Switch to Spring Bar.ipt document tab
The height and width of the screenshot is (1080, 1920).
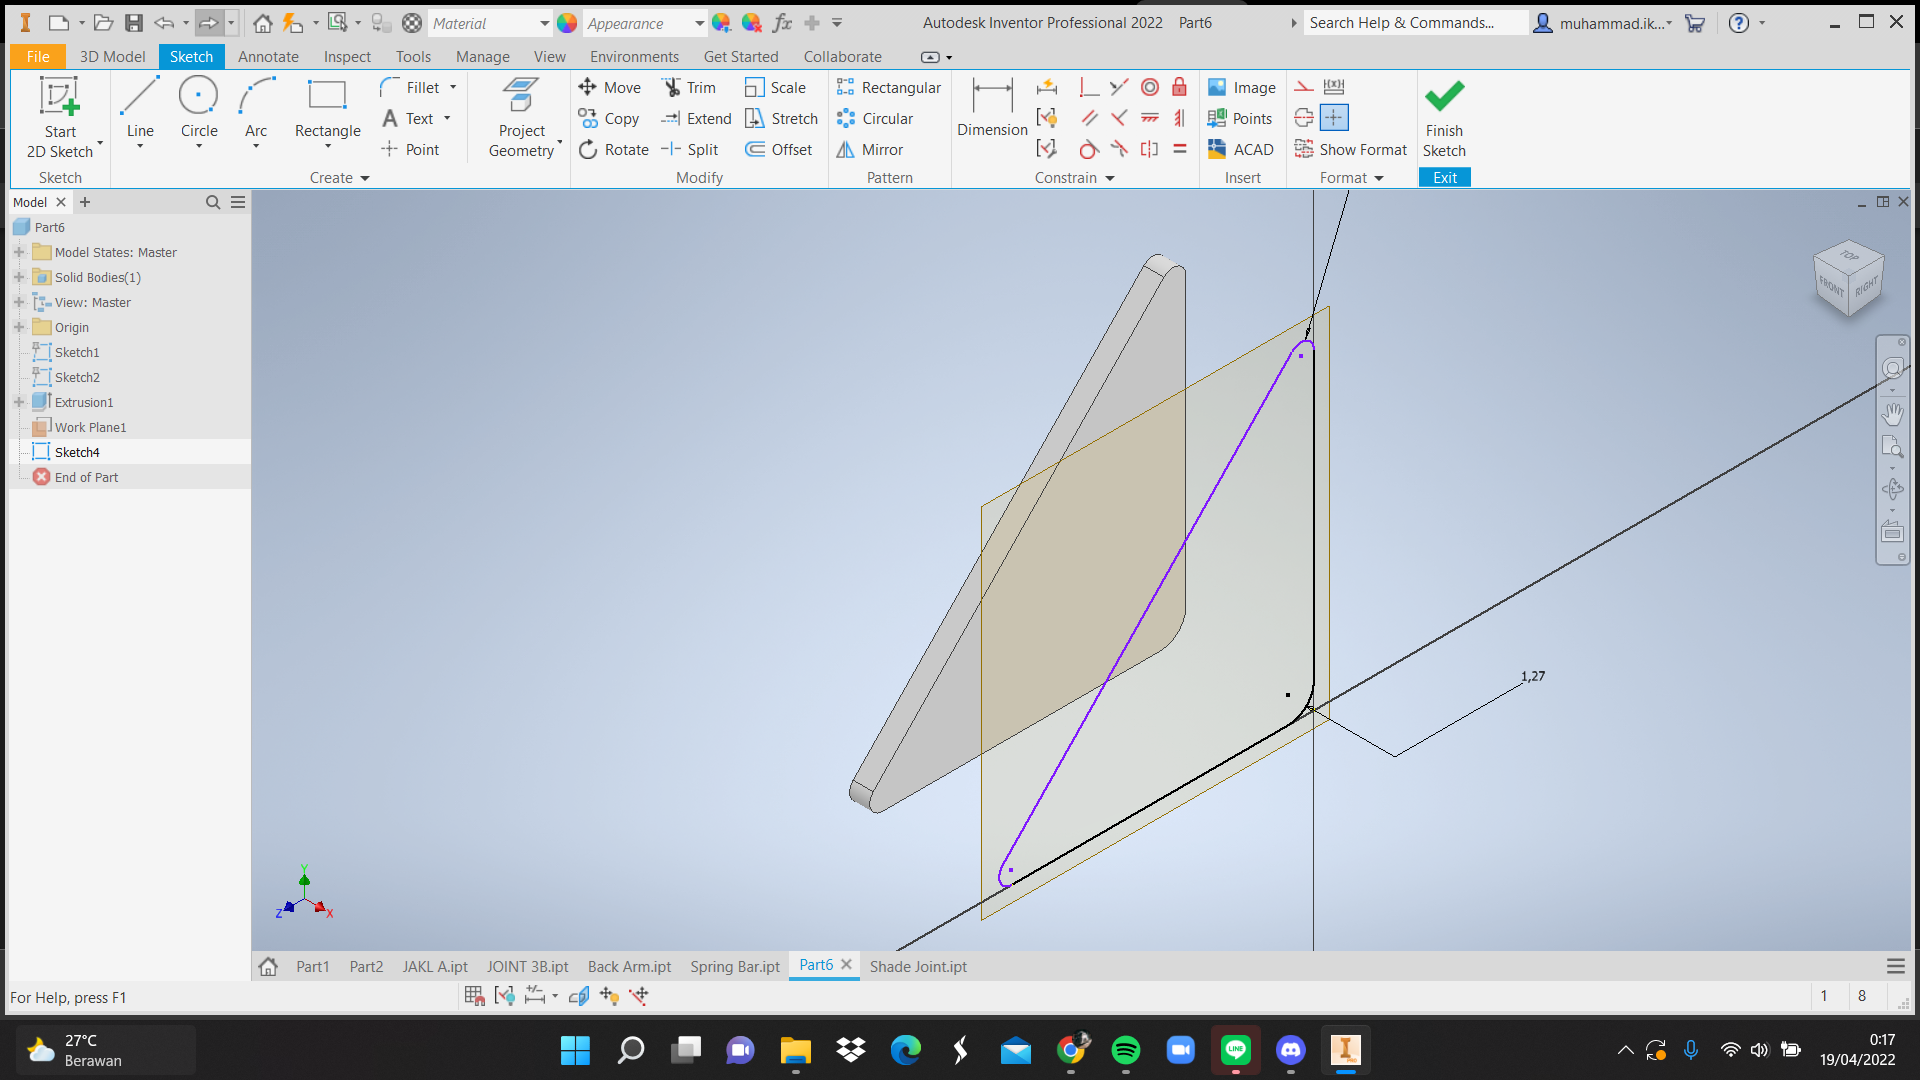(734, 966)
